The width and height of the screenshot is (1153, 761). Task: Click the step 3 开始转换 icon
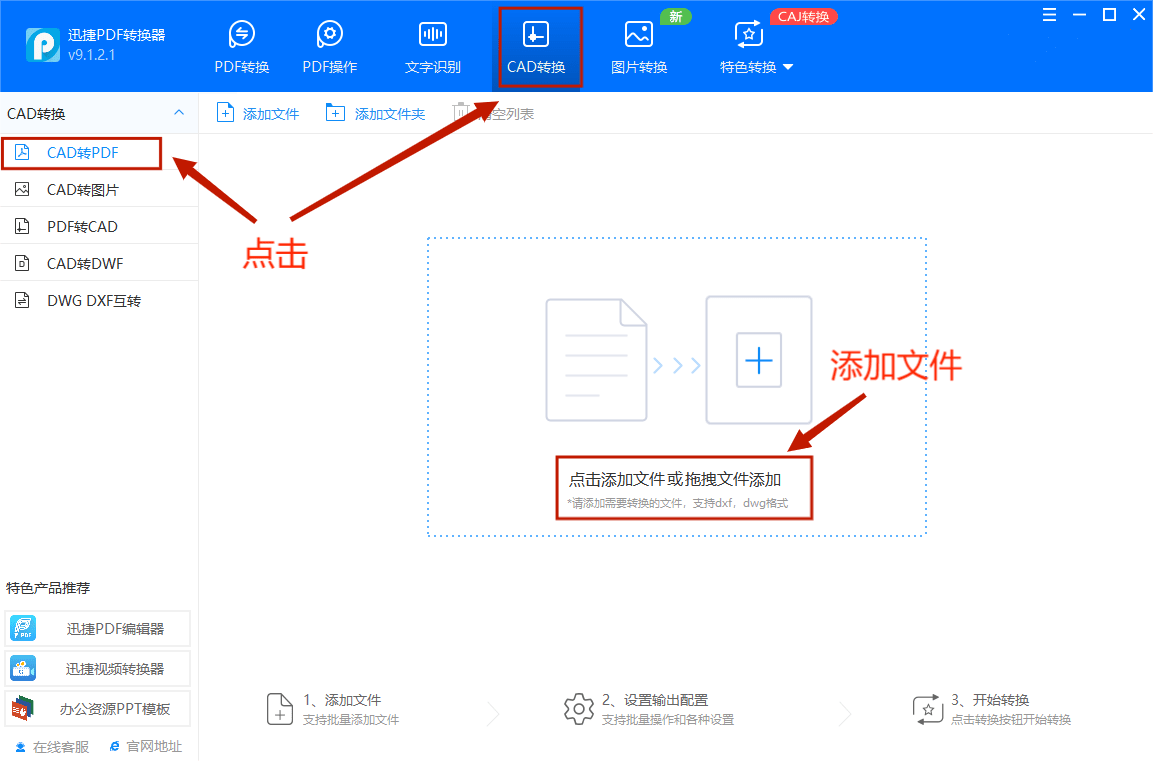928,709
